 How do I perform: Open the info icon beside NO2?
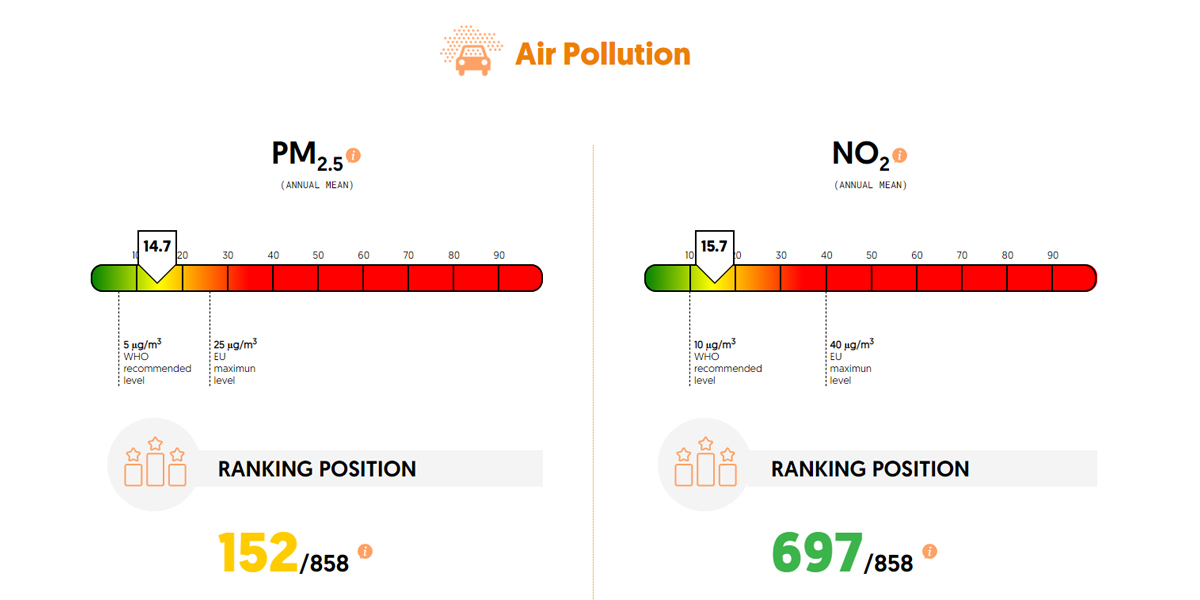900,155
